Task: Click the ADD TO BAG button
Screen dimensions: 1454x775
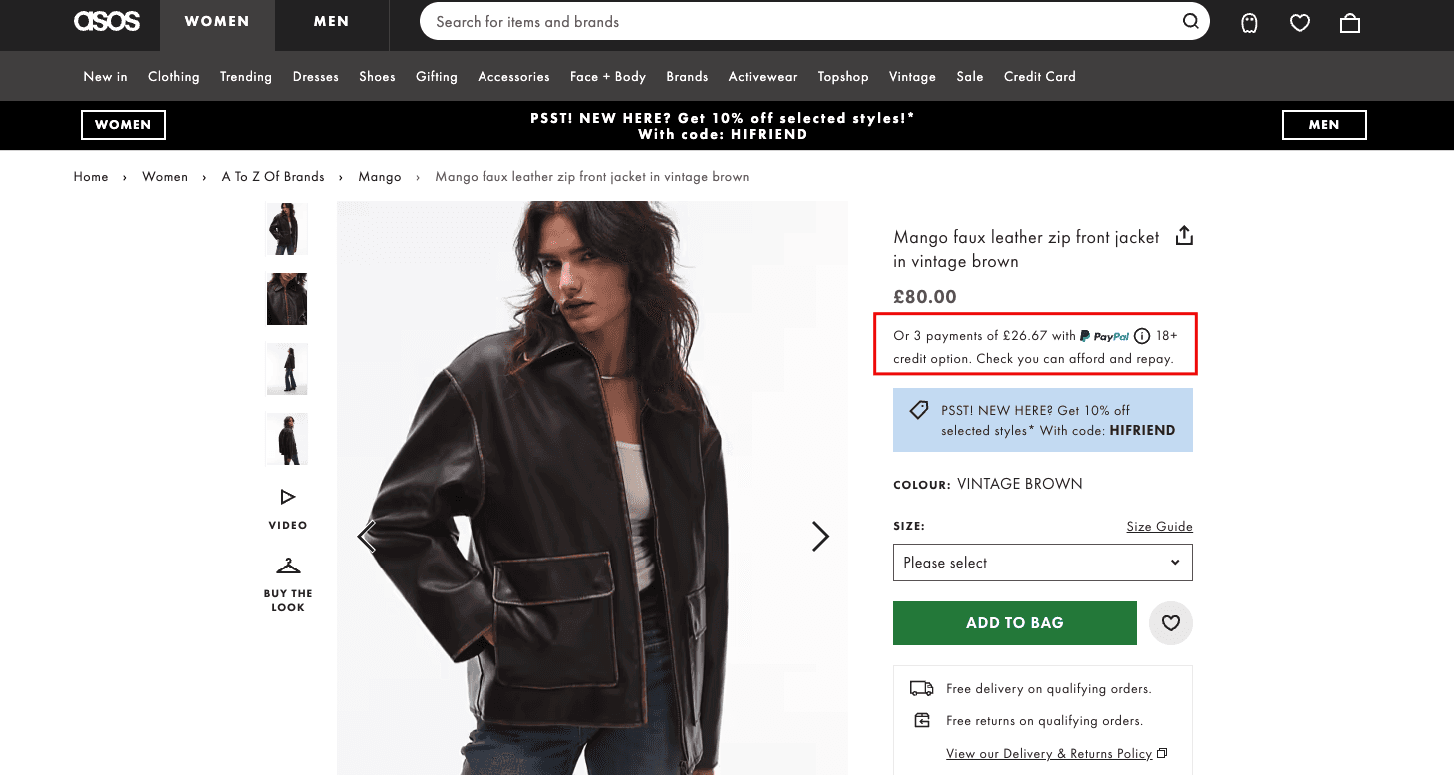Action: 1014,622
